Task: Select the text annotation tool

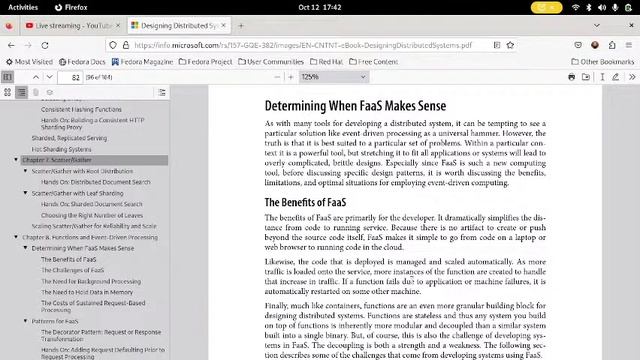Action: point(602,77)
